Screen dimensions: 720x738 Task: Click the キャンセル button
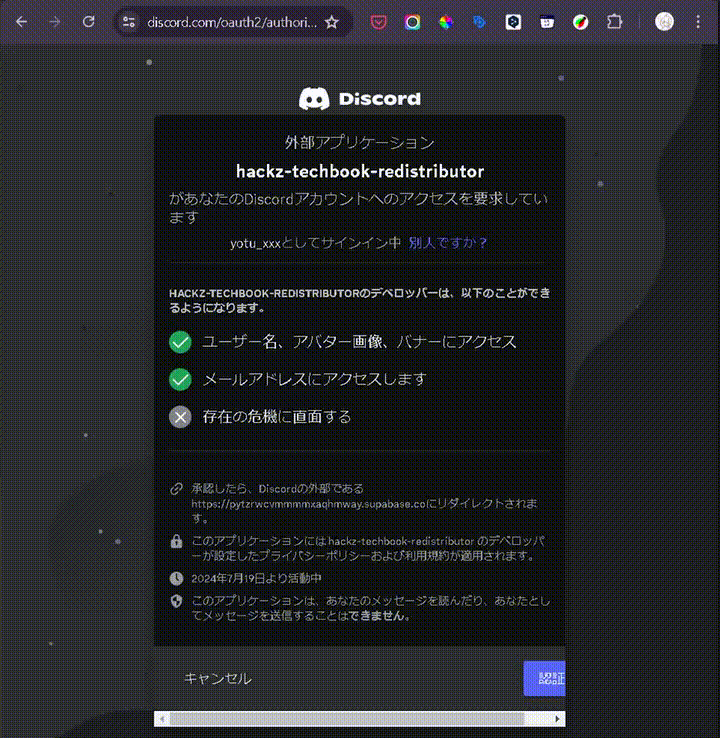coord(217,678)
